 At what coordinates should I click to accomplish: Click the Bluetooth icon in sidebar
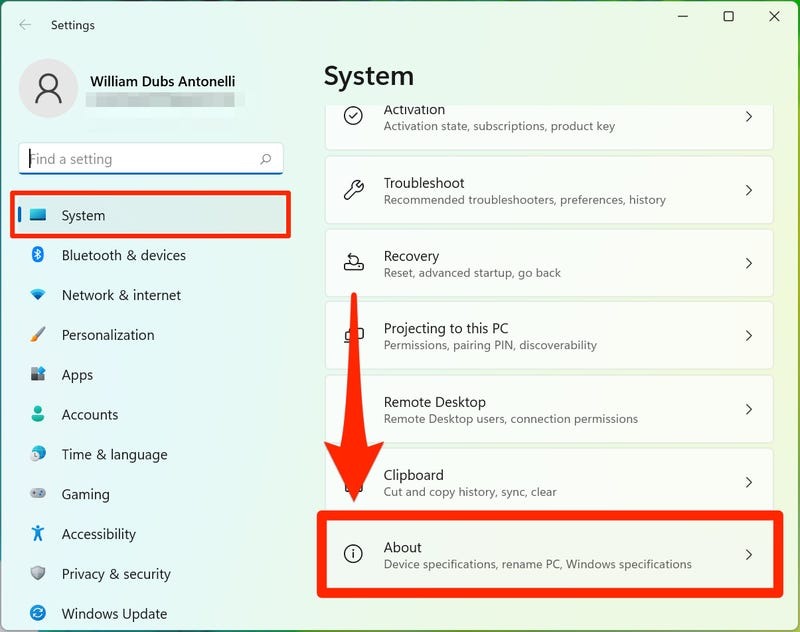point(38,255)
